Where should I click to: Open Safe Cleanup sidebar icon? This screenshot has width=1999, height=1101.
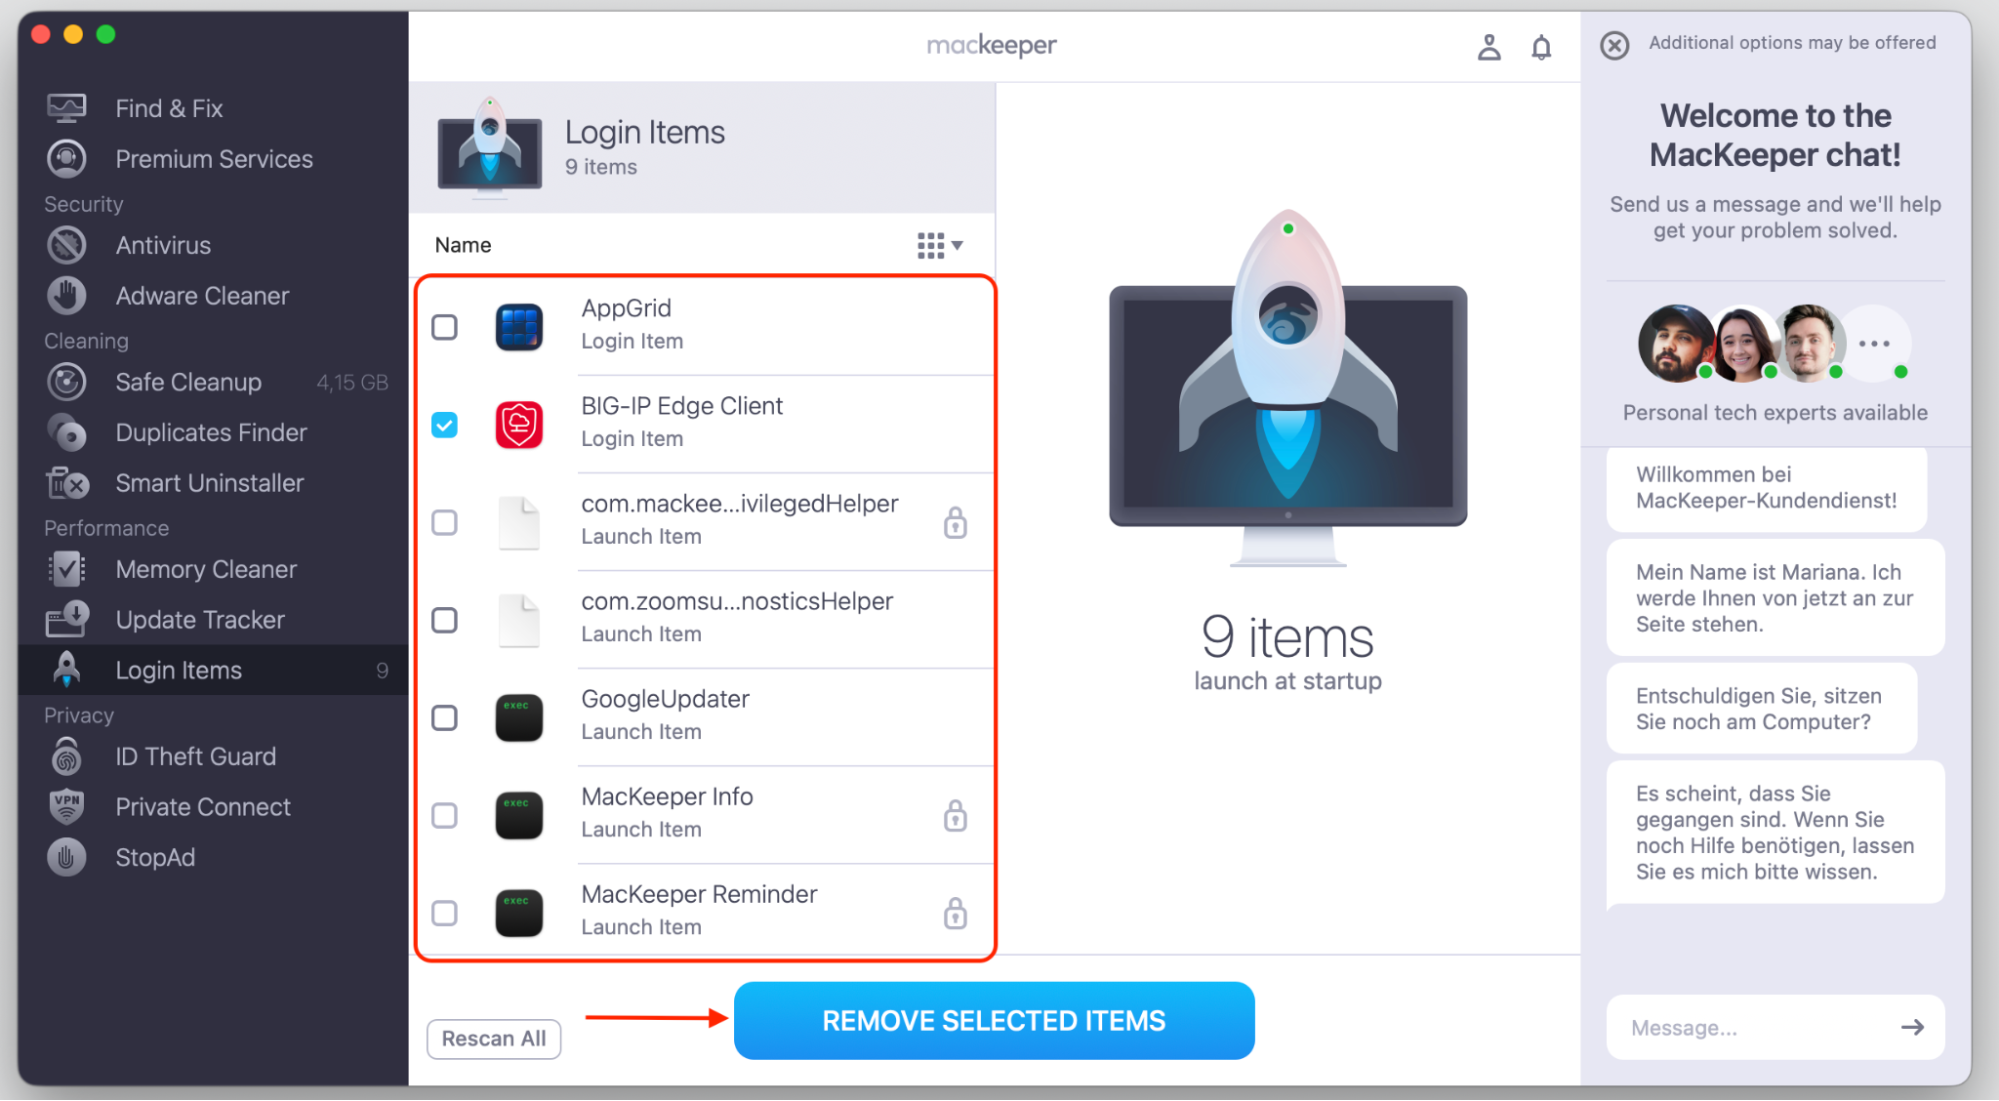coord(67,382)
